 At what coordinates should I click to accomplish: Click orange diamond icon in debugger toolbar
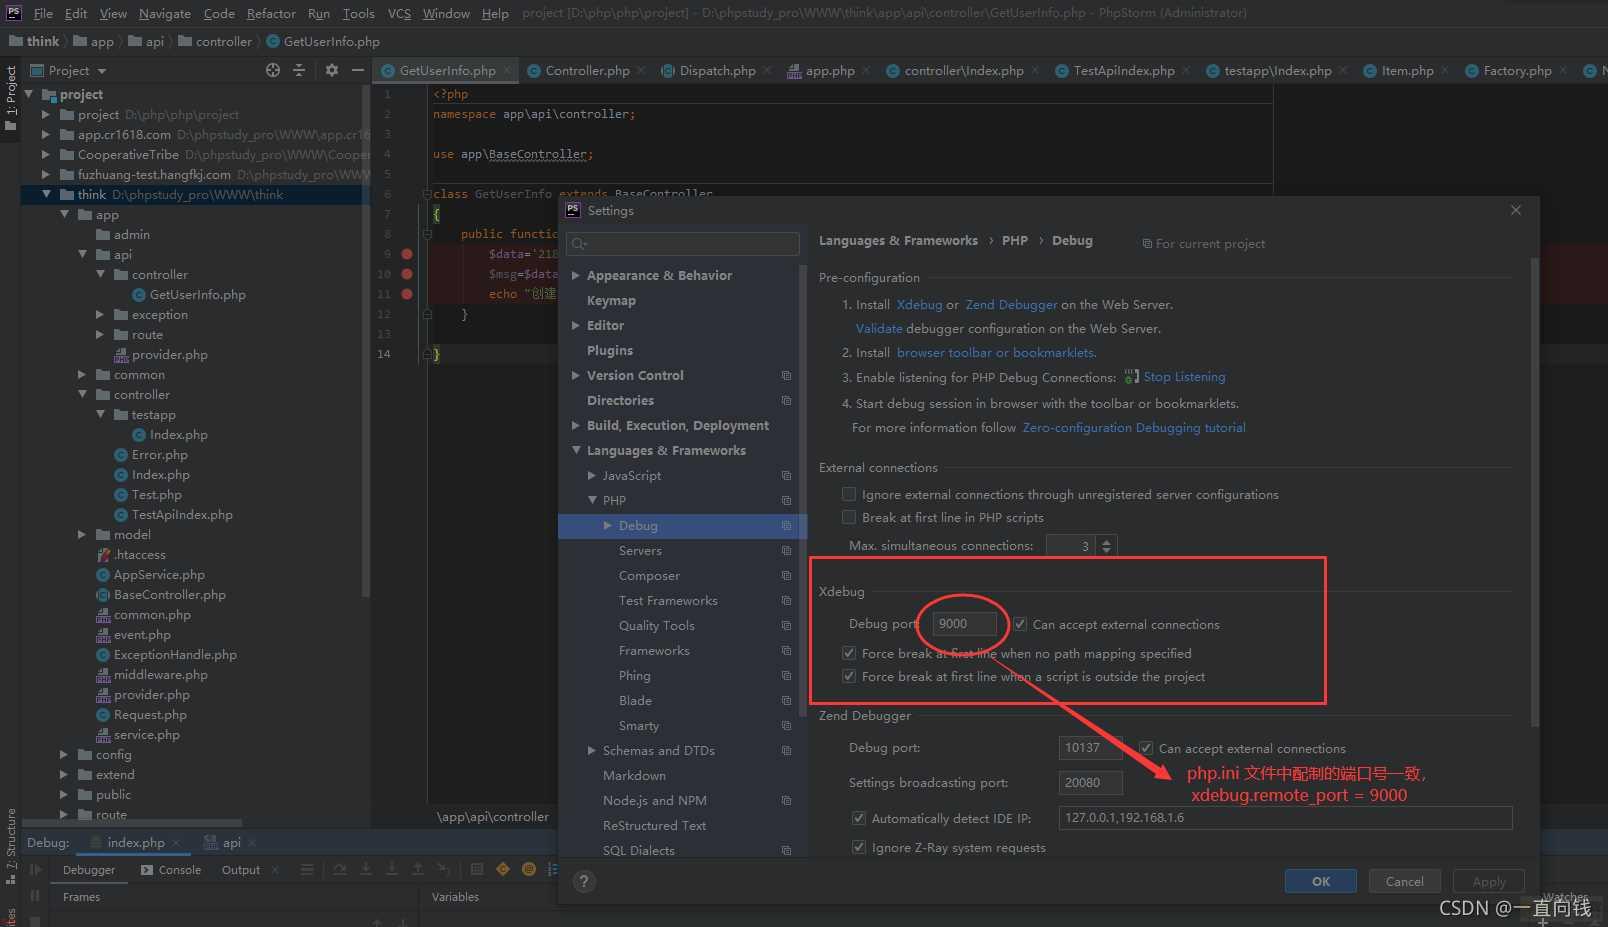tap(503, 870)
